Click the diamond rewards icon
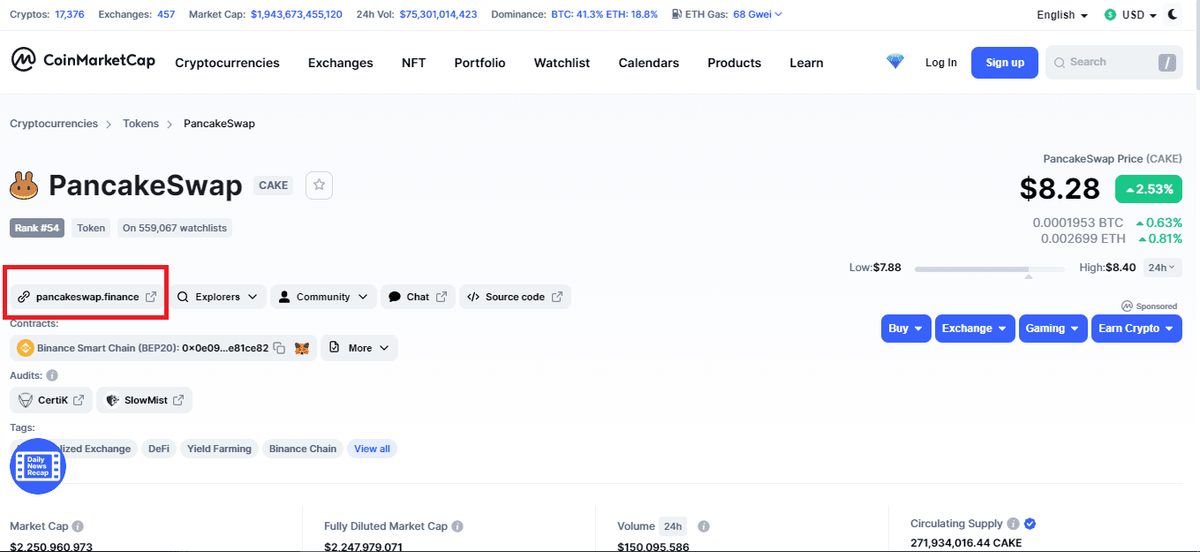1200x552 pixels. coord(895,62)
